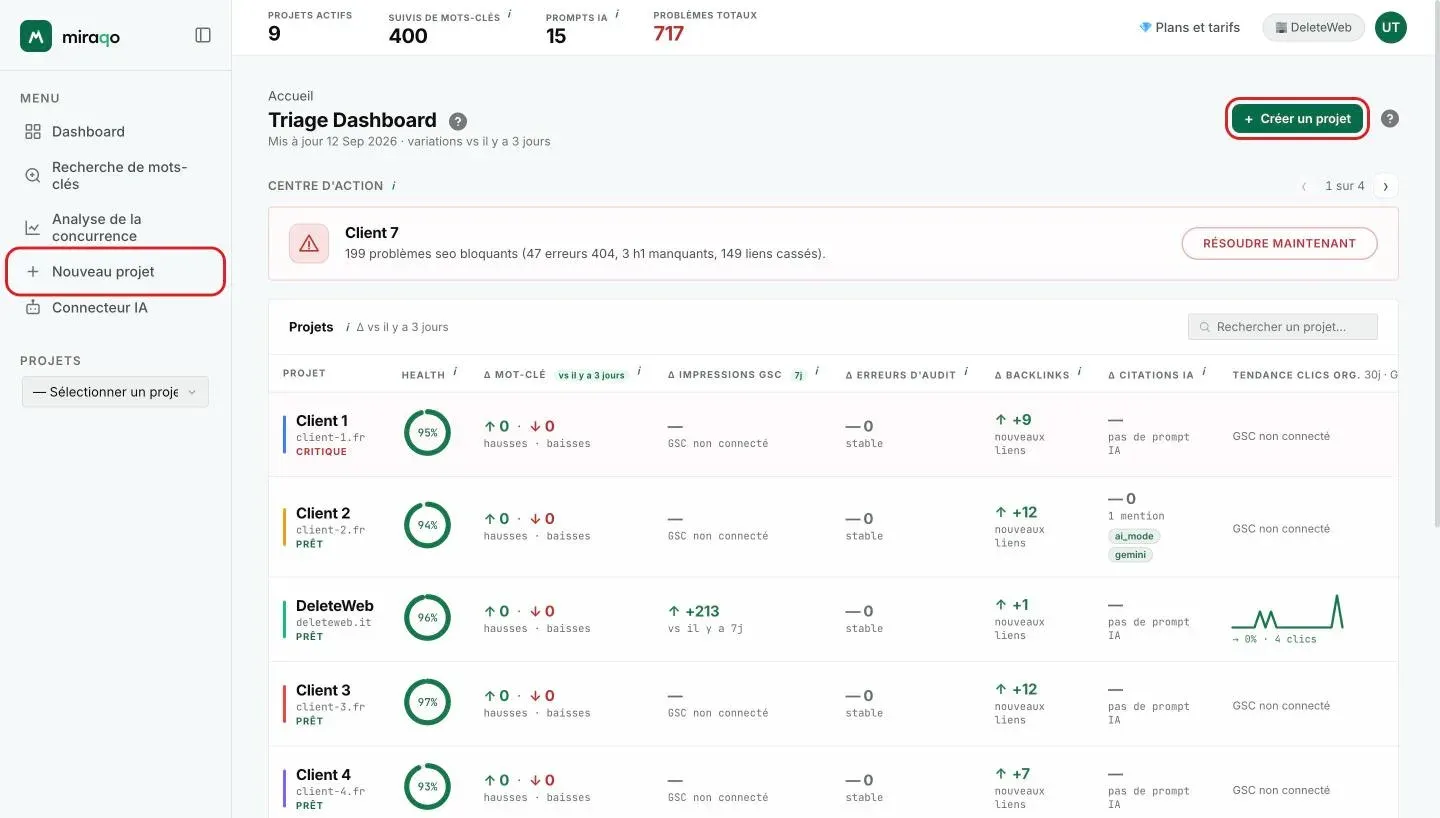Go to Analyse de la concurrence

tap(116, 228)
